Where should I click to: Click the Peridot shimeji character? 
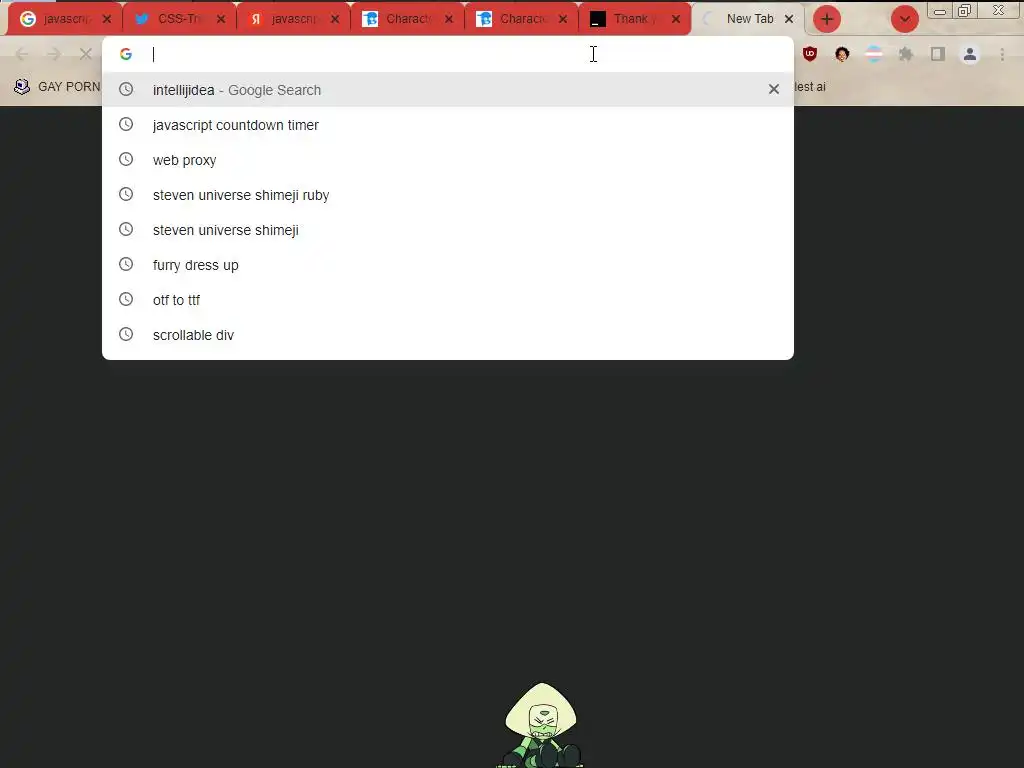point(541,725)
